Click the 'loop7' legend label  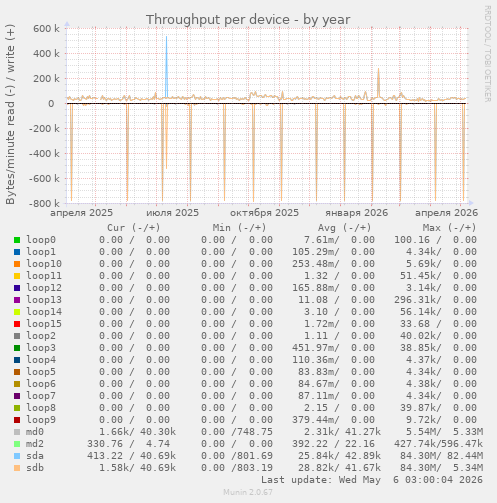point(41,396)
